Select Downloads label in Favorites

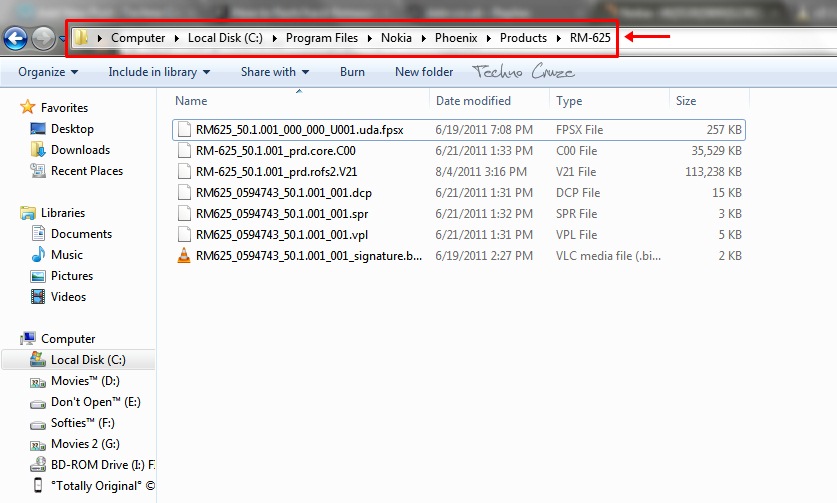tap(81, 150)
